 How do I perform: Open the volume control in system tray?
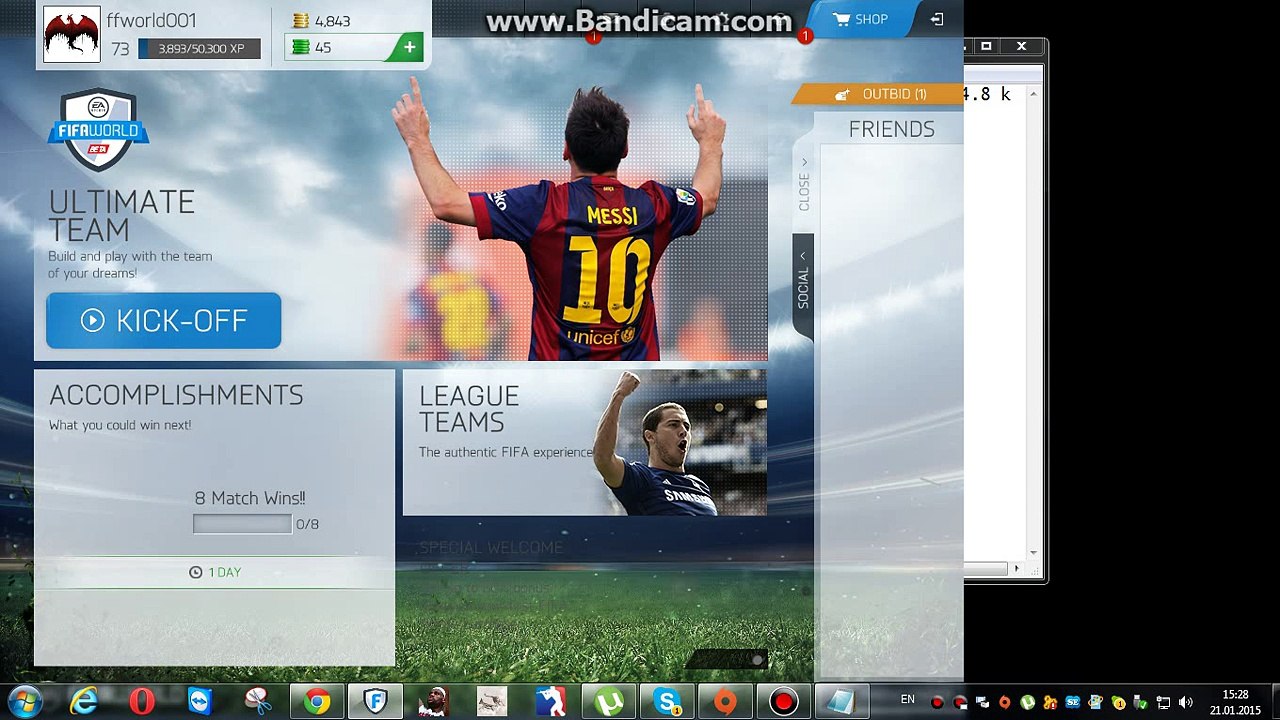(x=1186, y=702)
